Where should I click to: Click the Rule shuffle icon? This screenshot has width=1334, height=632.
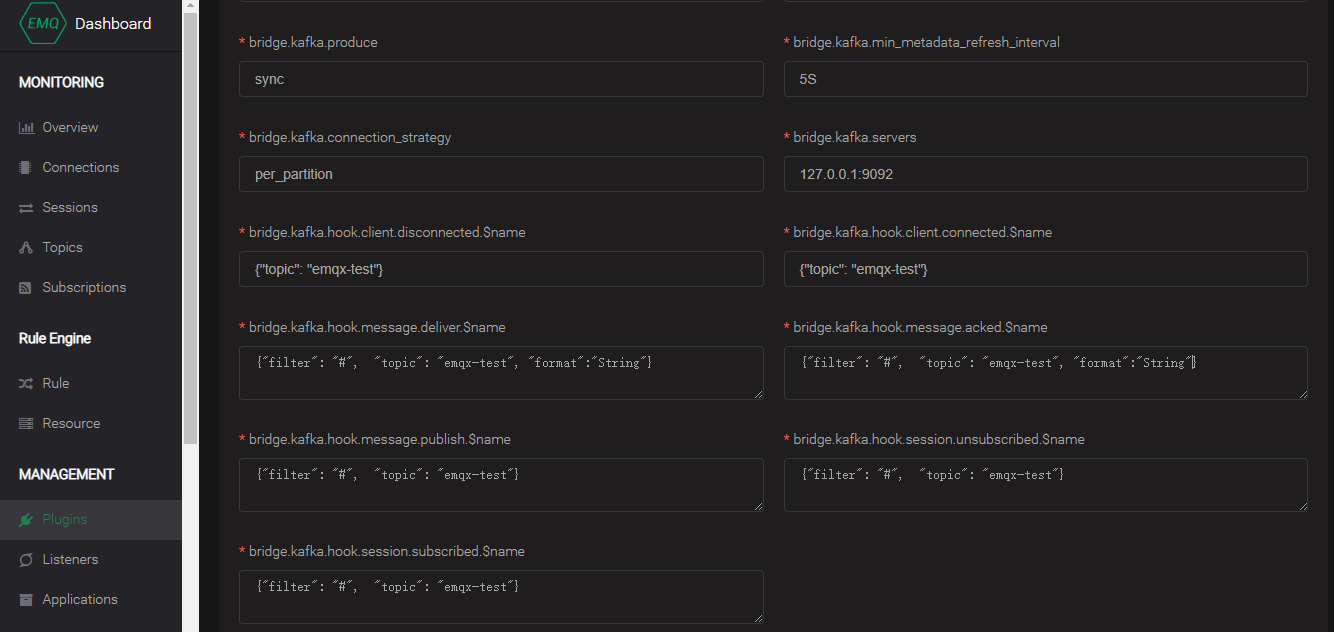tap(26, 384)
